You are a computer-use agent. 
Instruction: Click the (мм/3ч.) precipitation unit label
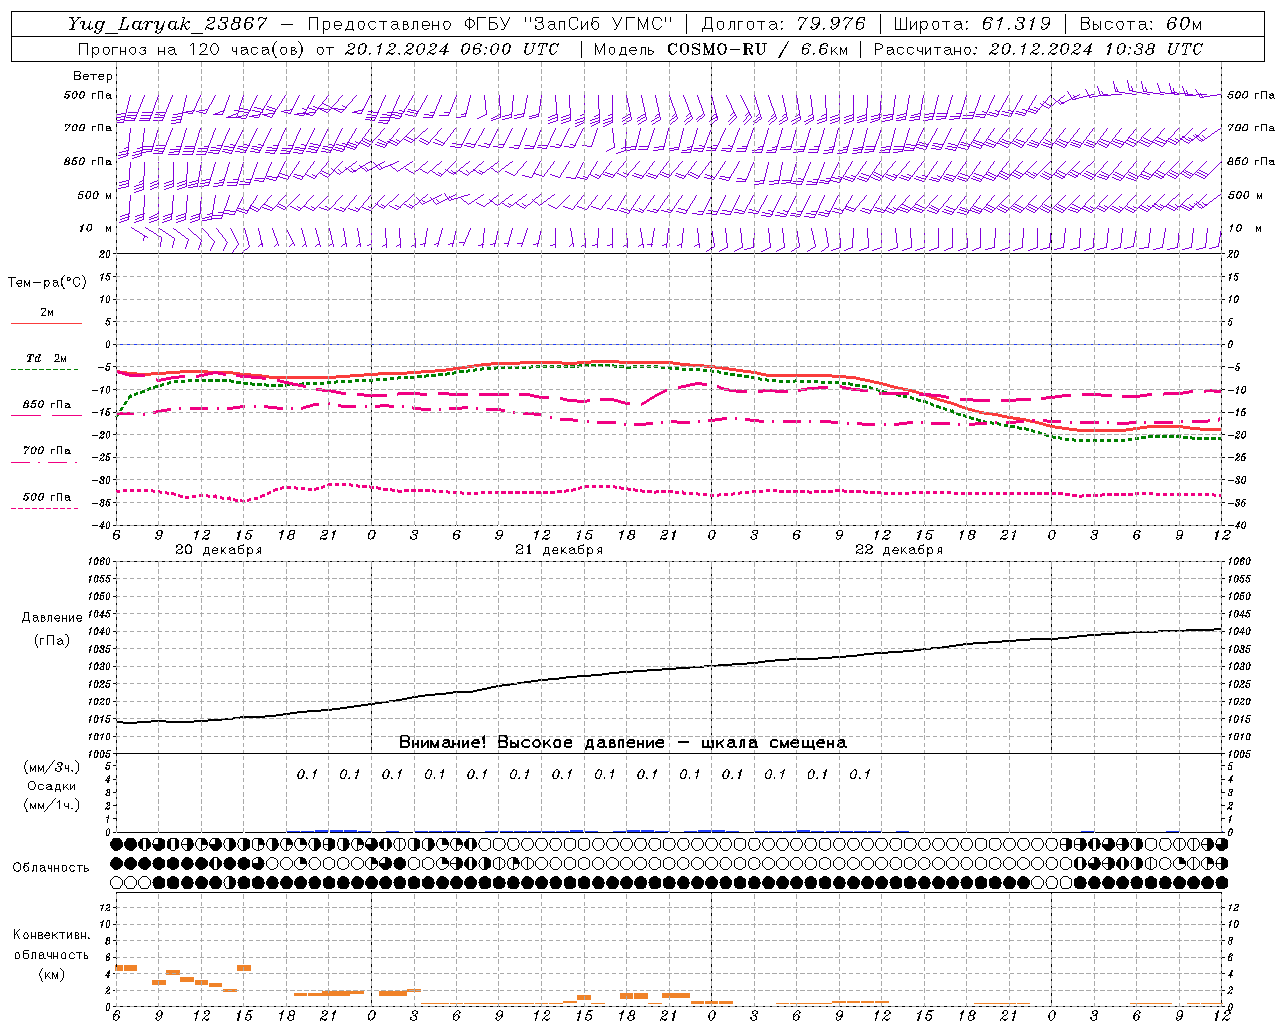click(52, 768)
